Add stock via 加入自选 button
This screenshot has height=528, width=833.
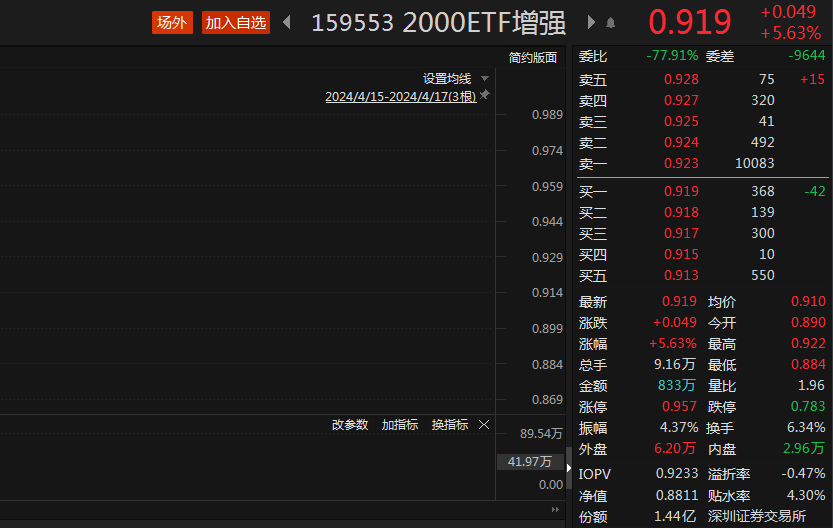pyautogui.click(x=236, y=22)
